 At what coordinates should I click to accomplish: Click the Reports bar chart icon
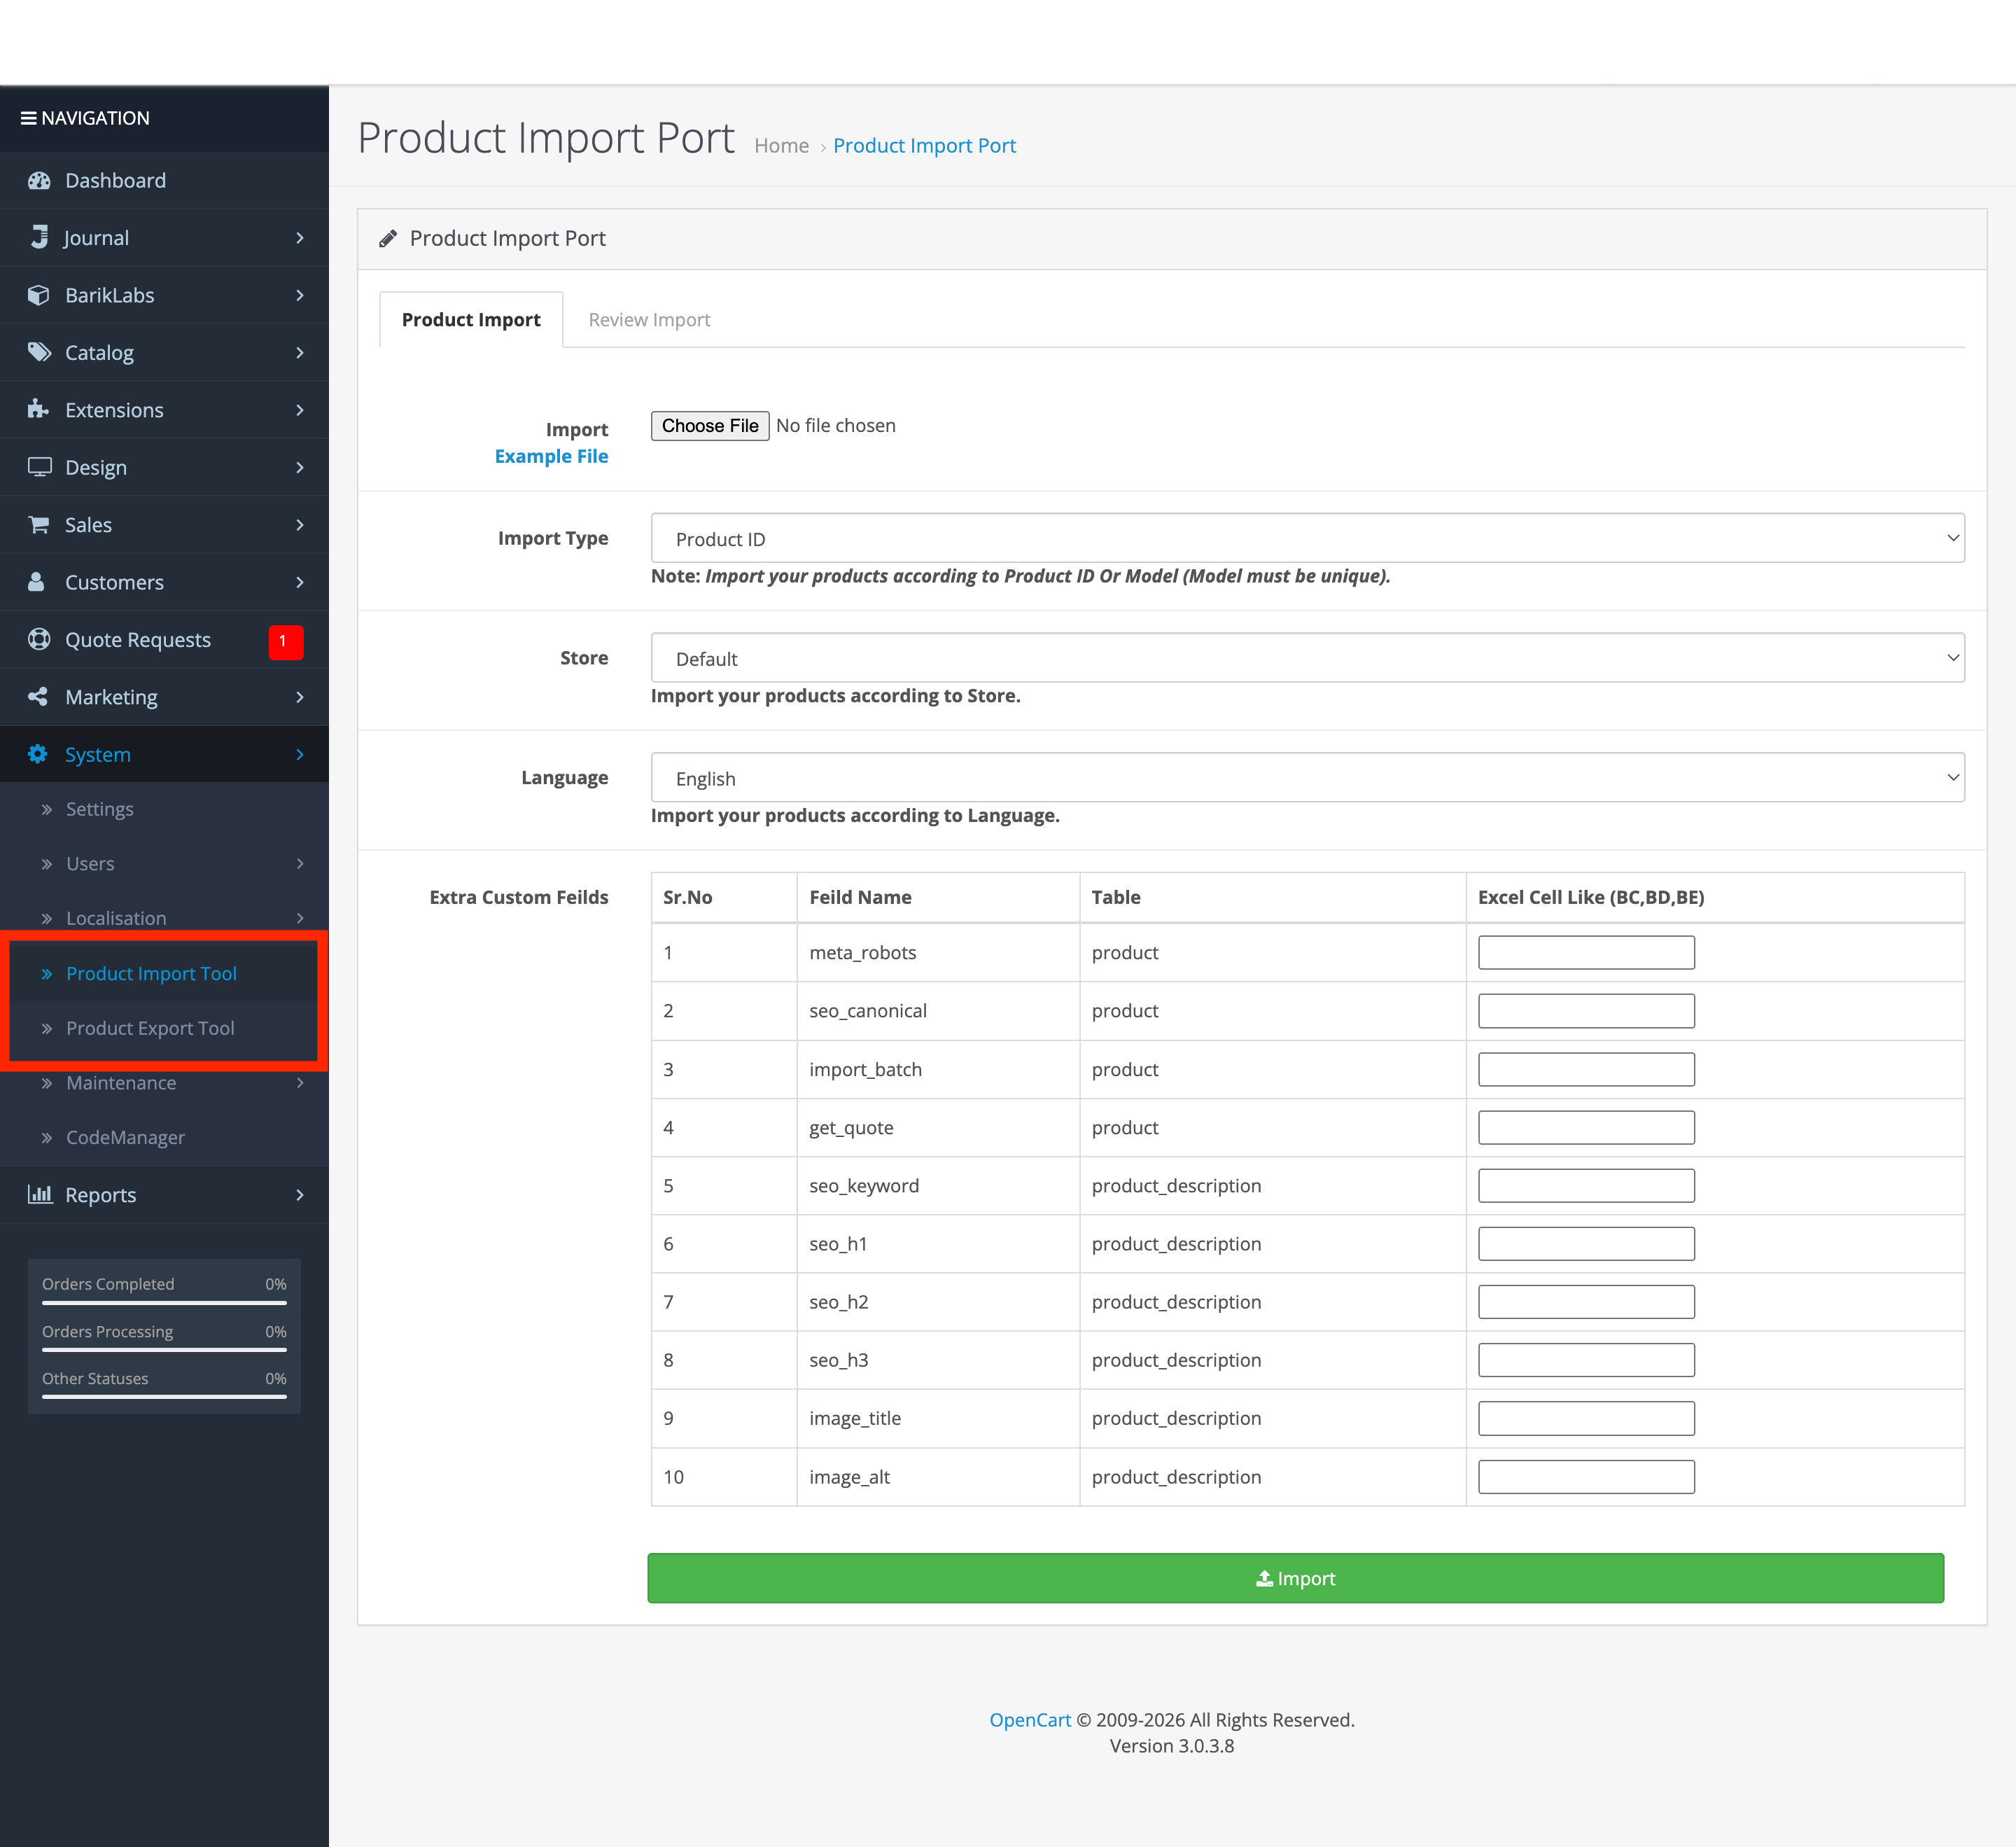39,1194
